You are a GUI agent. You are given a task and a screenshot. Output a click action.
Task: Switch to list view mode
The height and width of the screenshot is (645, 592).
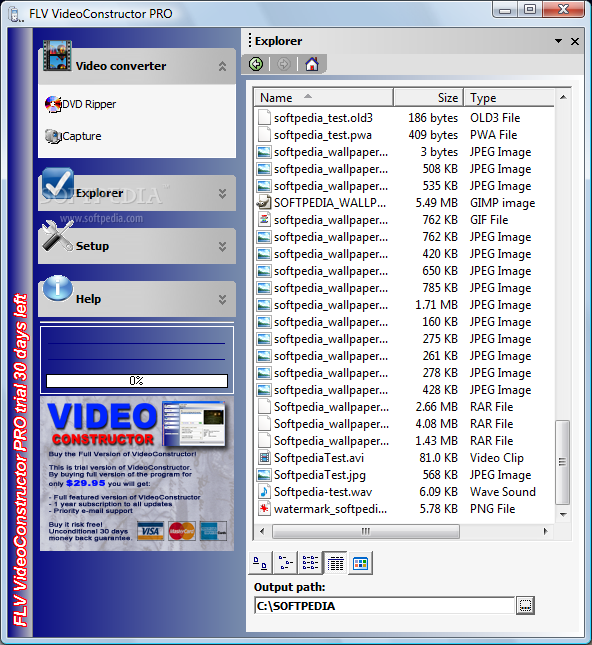click(x=310, y=563)
